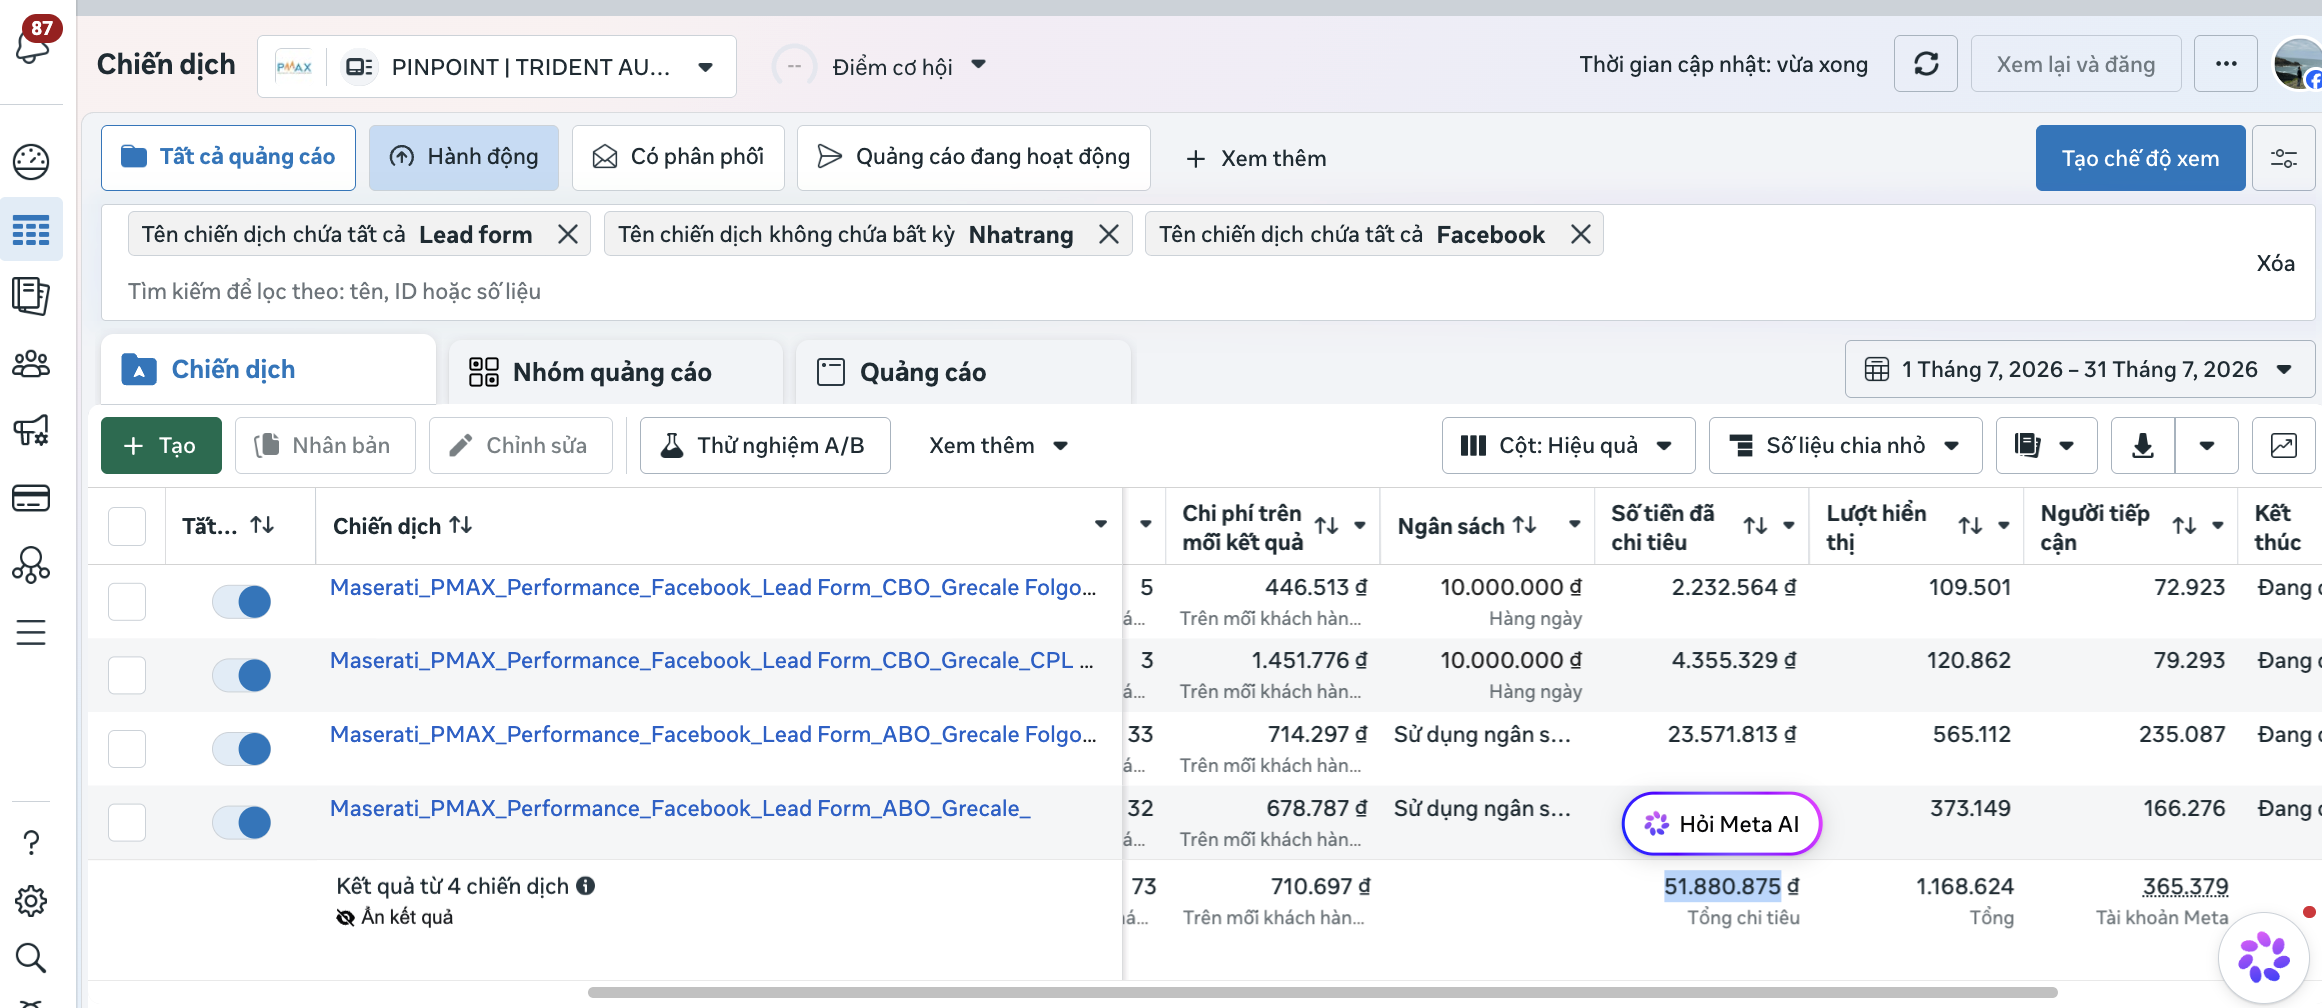Image resolution: width=2322 pixels, height=1008 pixels.
Task: Tick checkbox for ABO_Grecale_ campaign
Action: click(x=127, y=822)
